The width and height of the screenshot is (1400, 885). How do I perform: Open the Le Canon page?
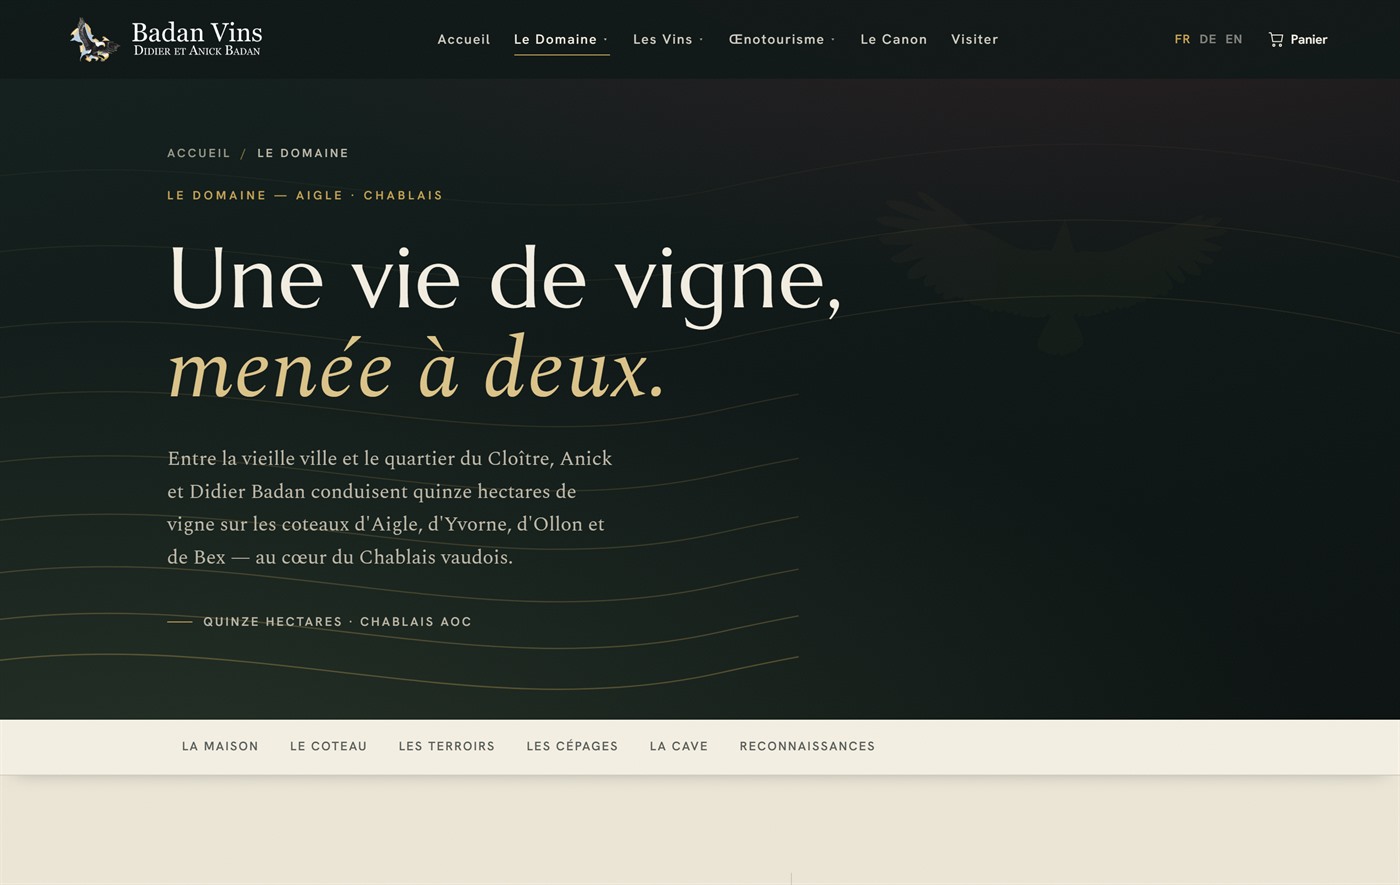coord(894,40)
